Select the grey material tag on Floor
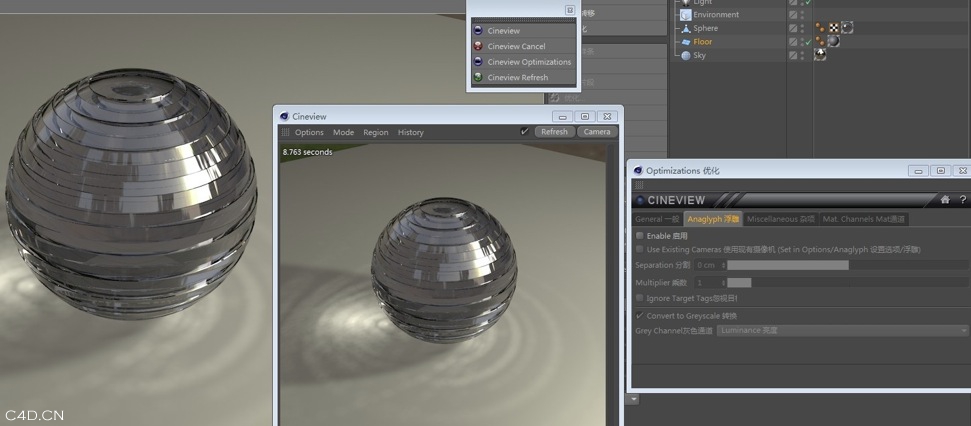Screen dimensions: 971x426 [x=834, y=41]
